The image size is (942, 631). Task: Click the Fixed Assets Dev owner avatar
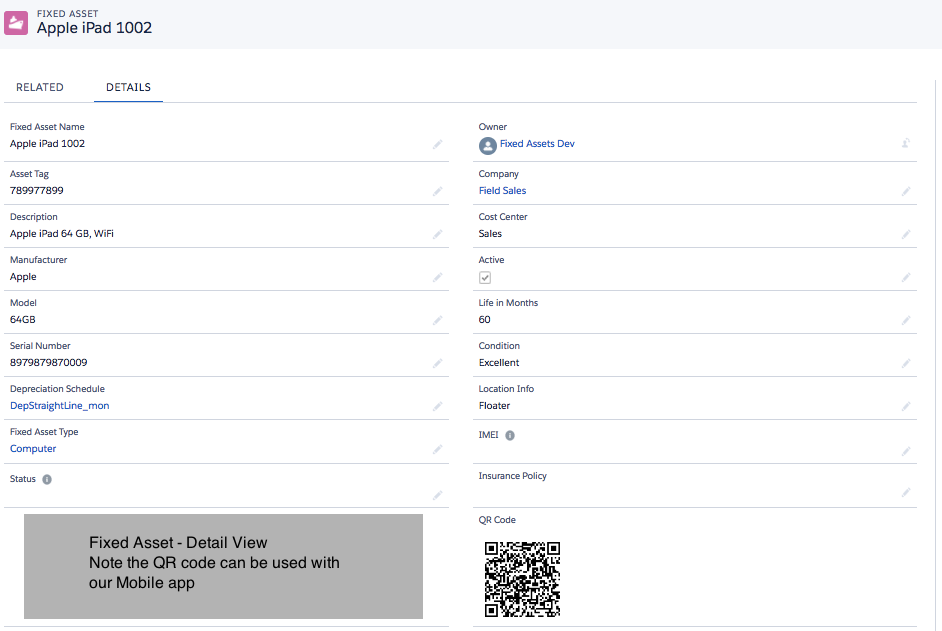(487, 145)
